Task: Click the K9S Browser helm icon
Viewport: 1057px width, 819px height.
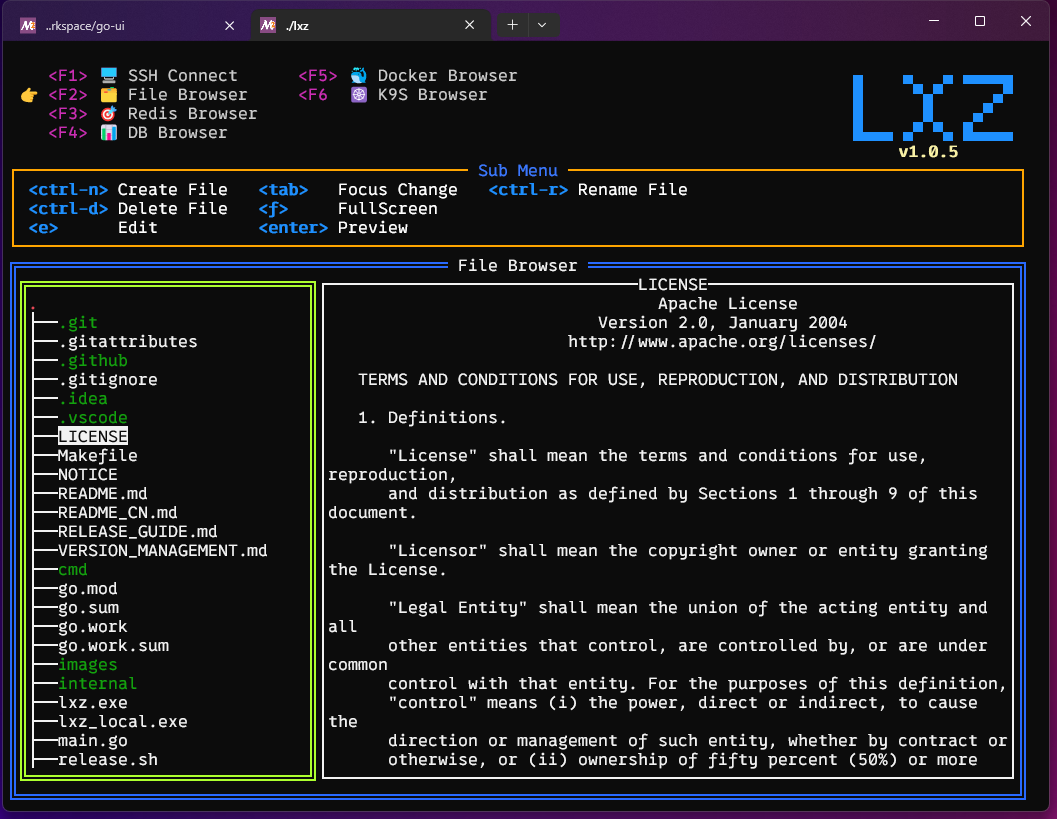Action: [359, 94]
